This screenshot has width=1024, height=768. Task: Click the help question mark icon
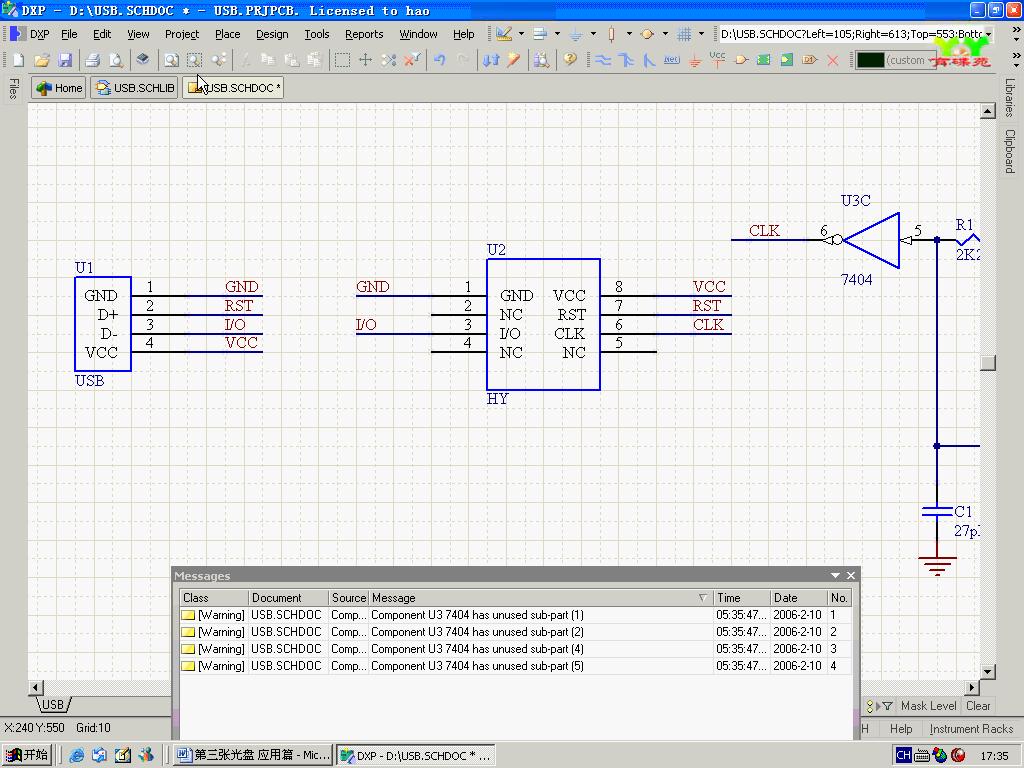click(x=570, y=60)
